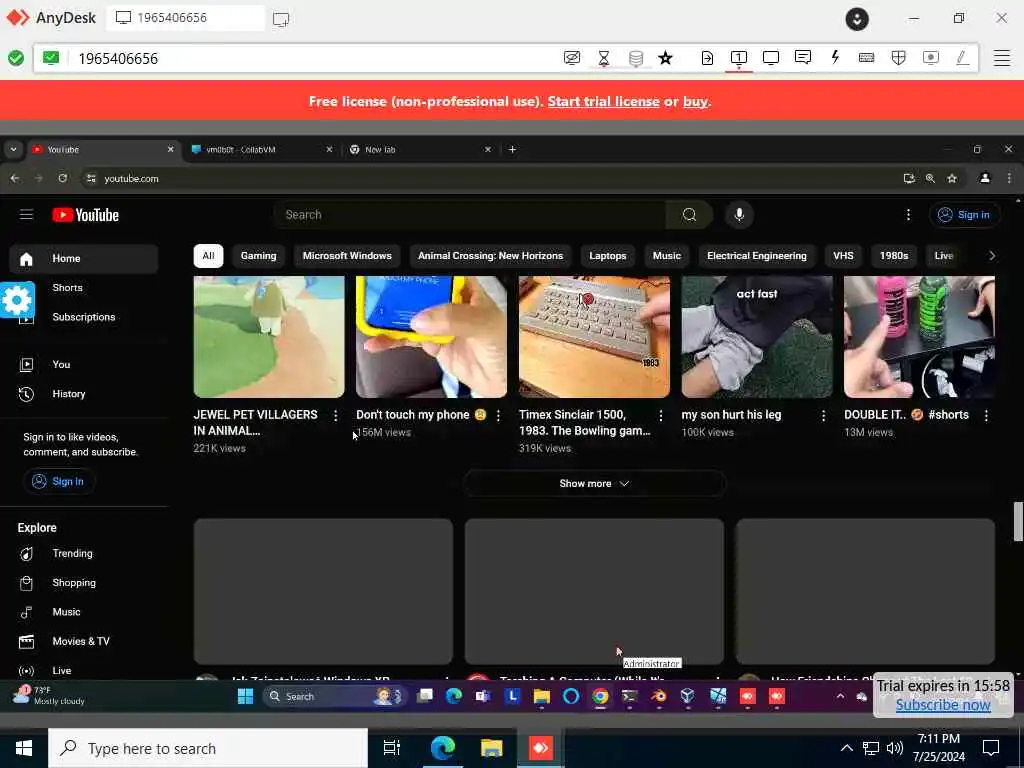Viewport: 1024px width, 768px height.
Task: Open options for Don't touch my phone
Action: 498,415
